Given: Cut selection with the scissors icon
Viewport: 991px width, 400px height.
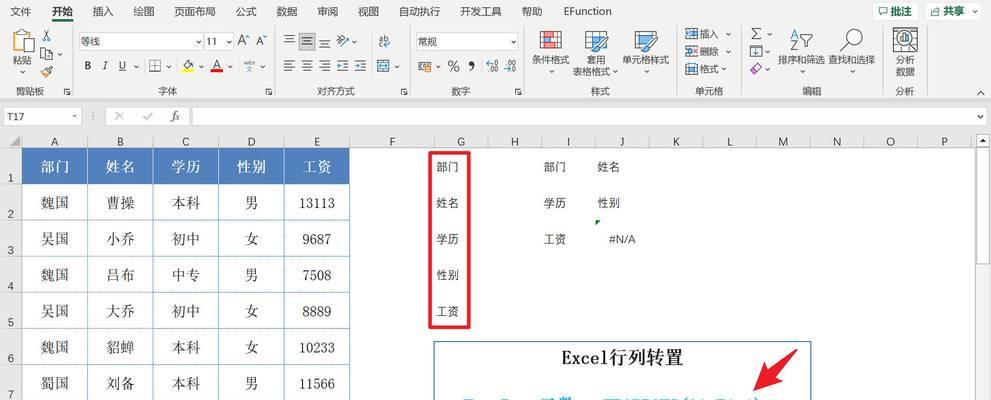Looking at the screenshot, I should pos(47,36).
